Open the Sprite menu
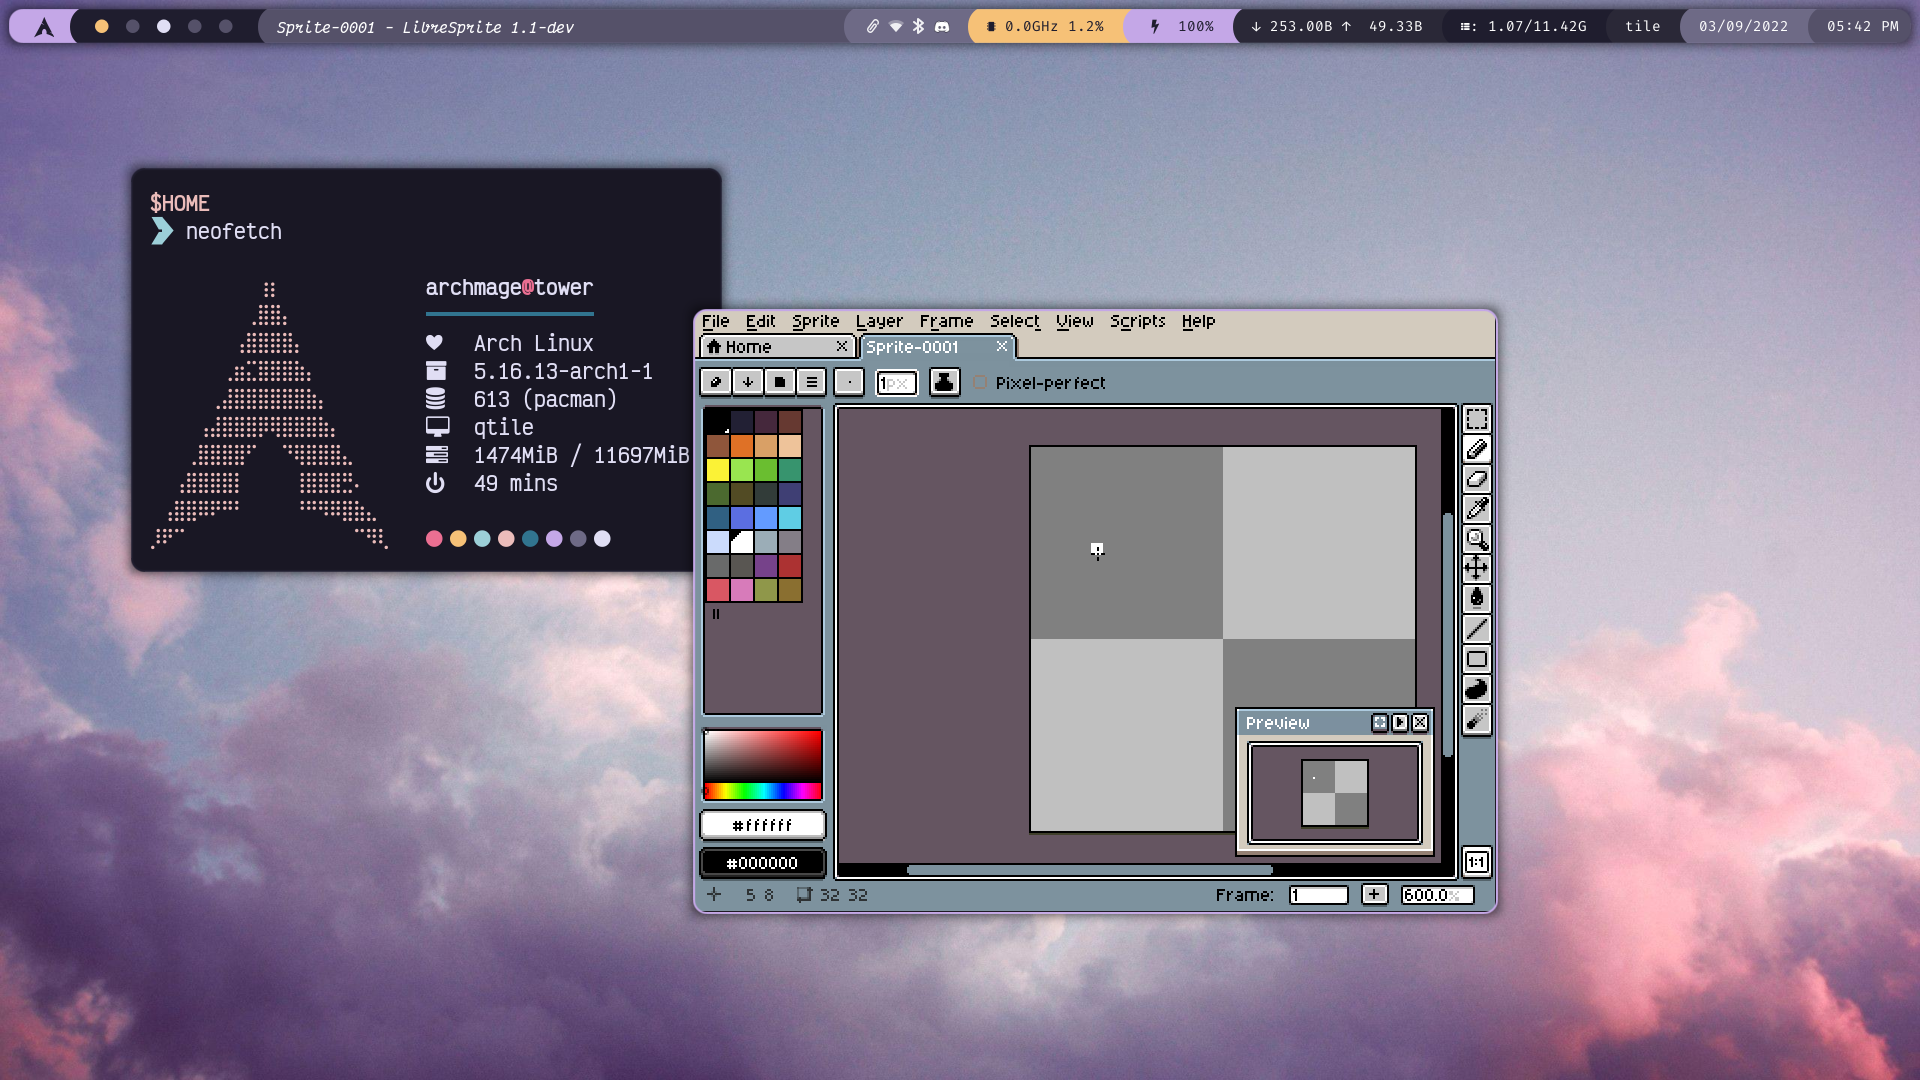 pyautogui.click(x=815, y=321)
